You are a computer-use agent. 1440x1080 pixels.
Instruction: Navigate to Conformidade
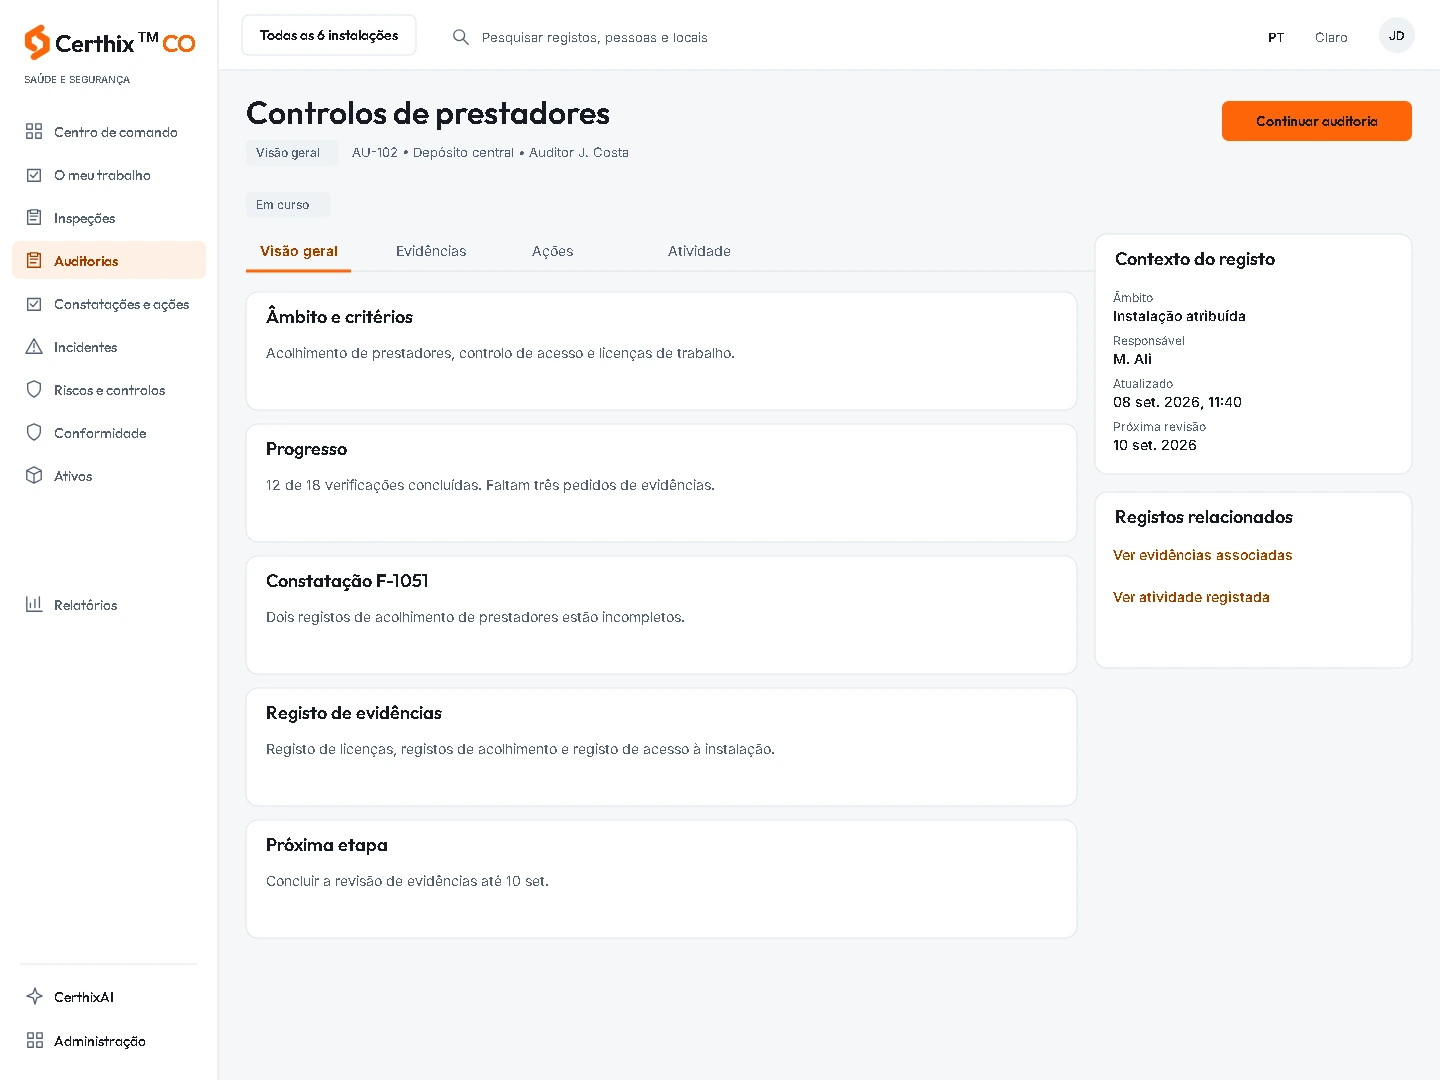pos(109,433)
